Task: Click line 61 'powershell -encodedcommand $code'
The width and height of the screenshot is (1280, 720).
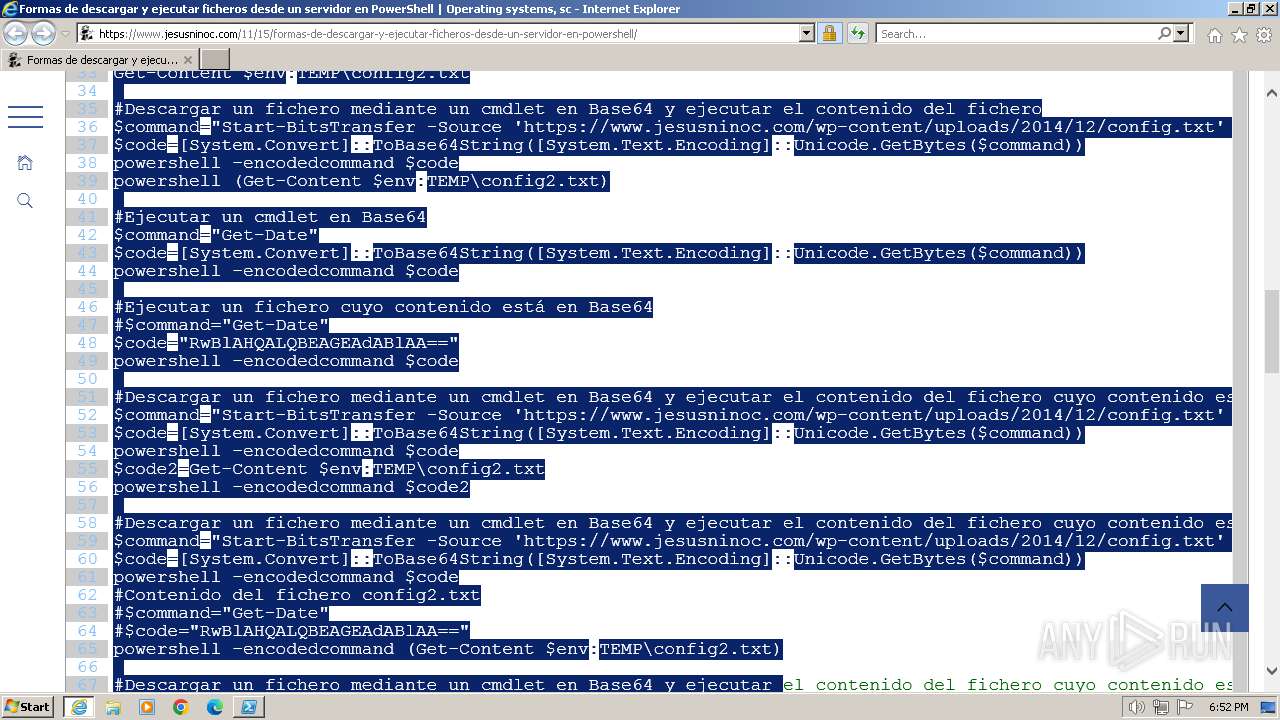Action: tap(286, 577)
